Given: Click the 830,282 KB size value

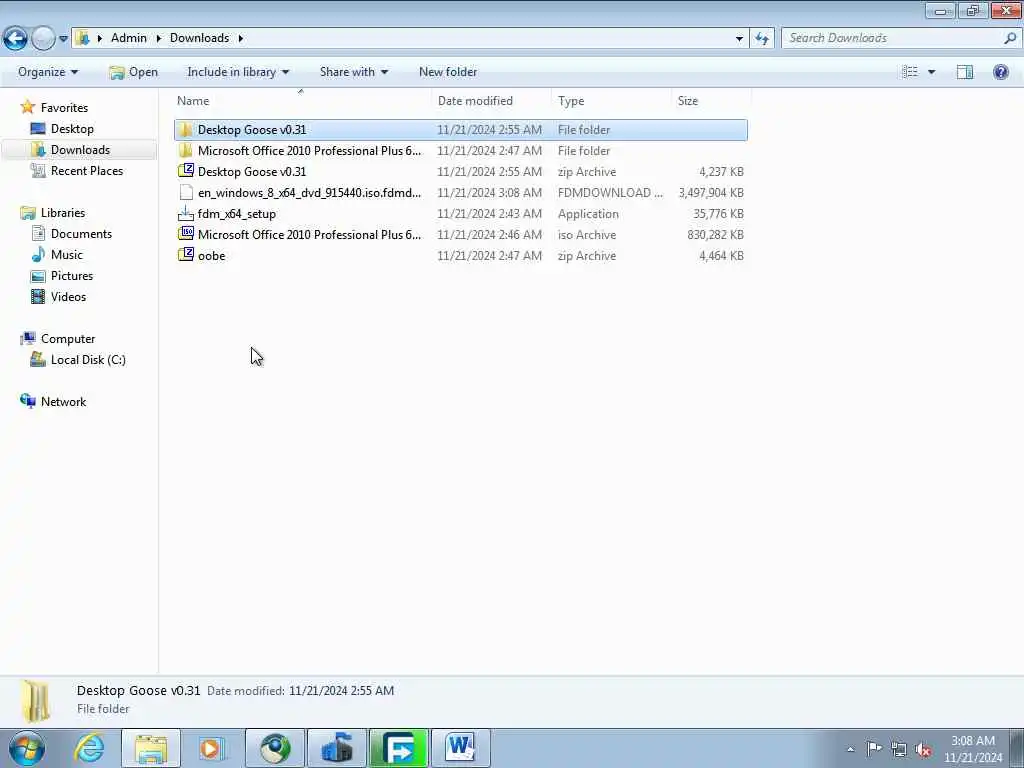Looking at the screenshot, I should [715, 234].
